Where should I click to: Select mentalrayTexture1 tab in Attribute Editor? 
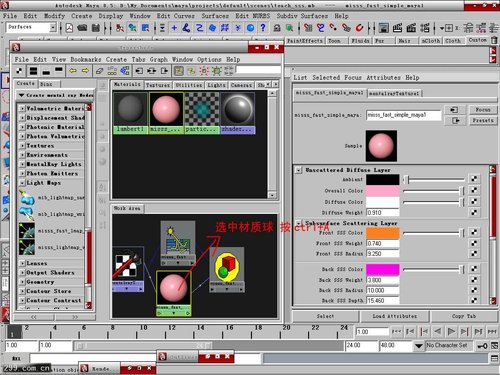click(x=394, y=93)
